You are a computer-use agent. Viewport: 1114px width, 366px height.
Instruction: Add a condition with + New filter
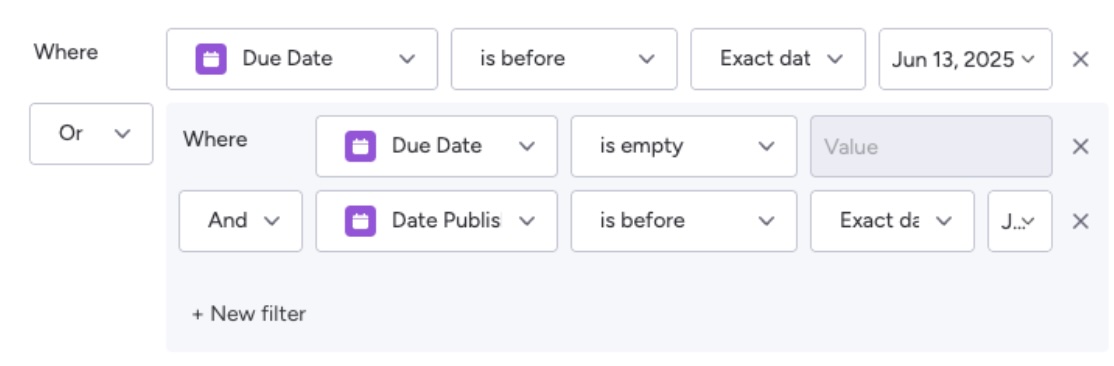[x=249, y=313]
